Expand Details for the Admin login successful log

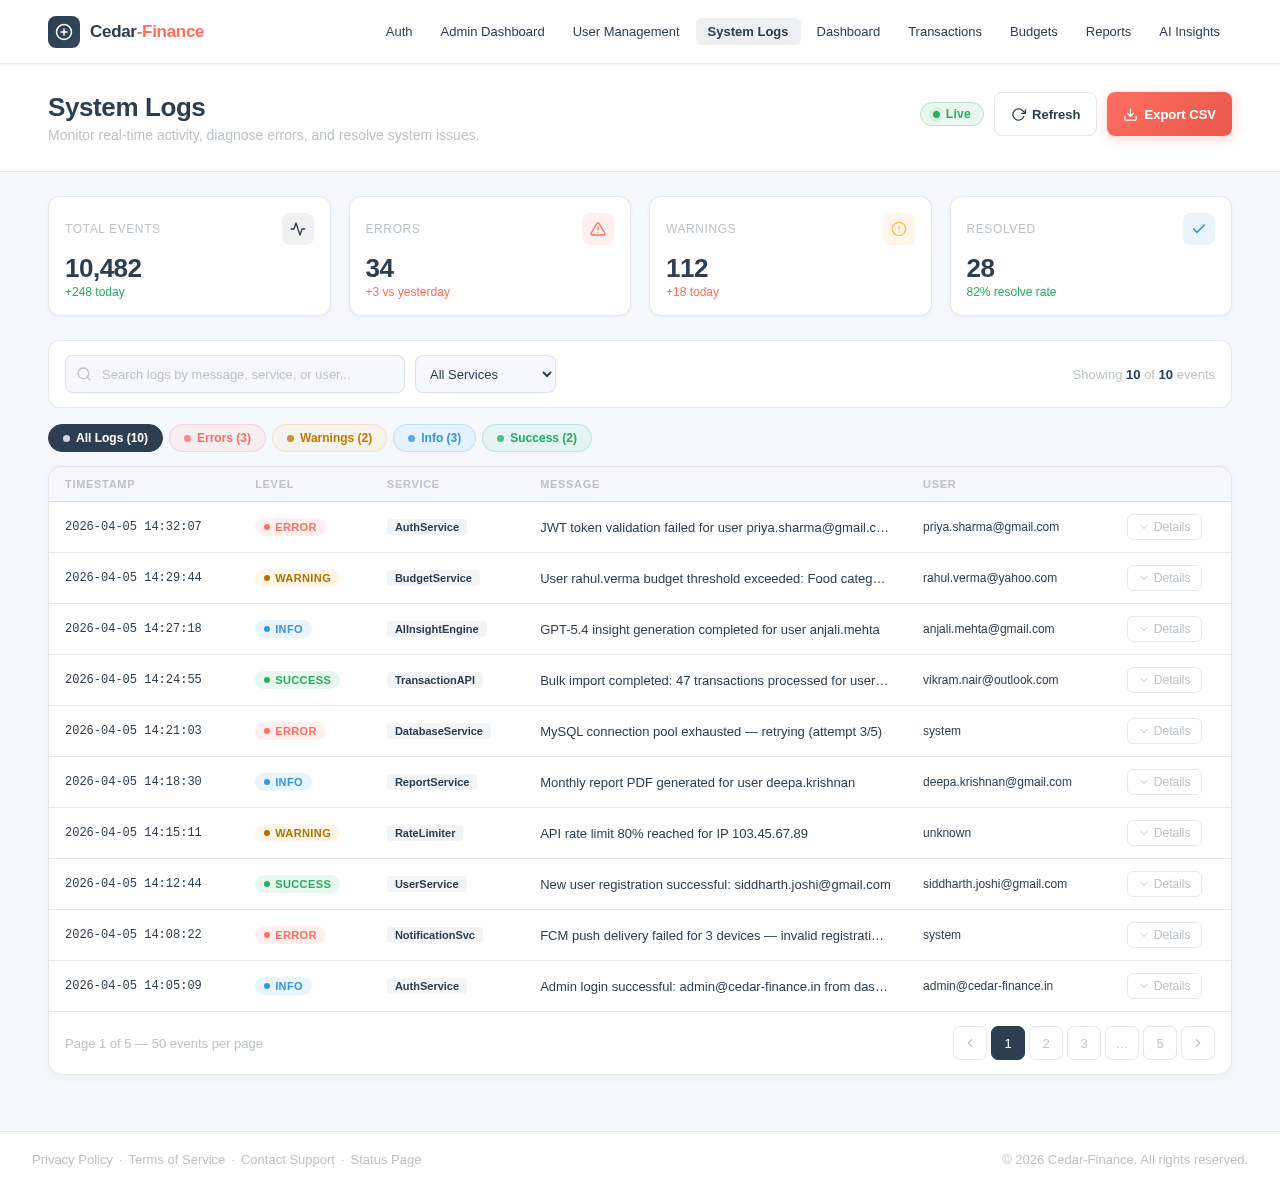[x=1164, y=986]
